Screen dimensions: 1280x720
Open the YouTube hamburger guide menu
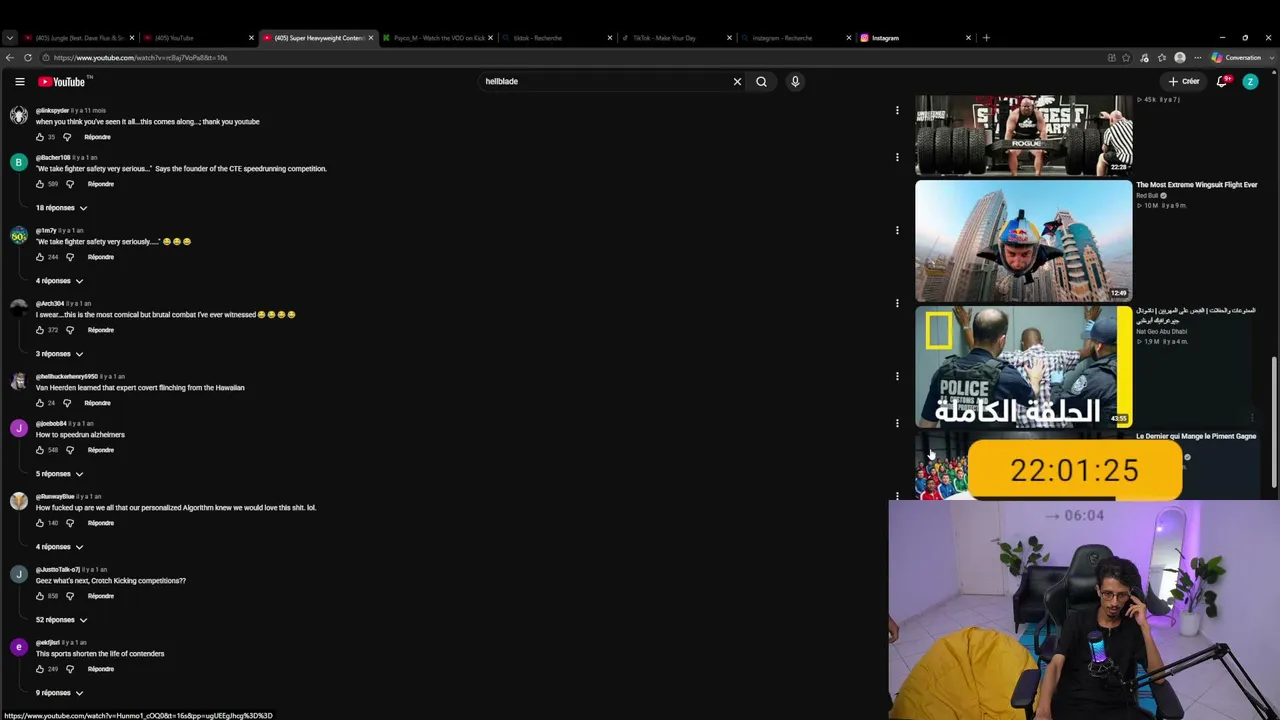[x=19, y=81]
